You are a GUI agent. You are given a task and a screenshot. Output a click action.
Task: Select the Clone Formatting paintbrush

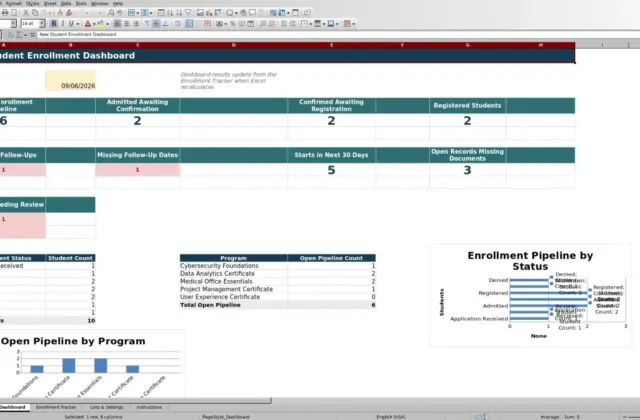tap(60, 13)
